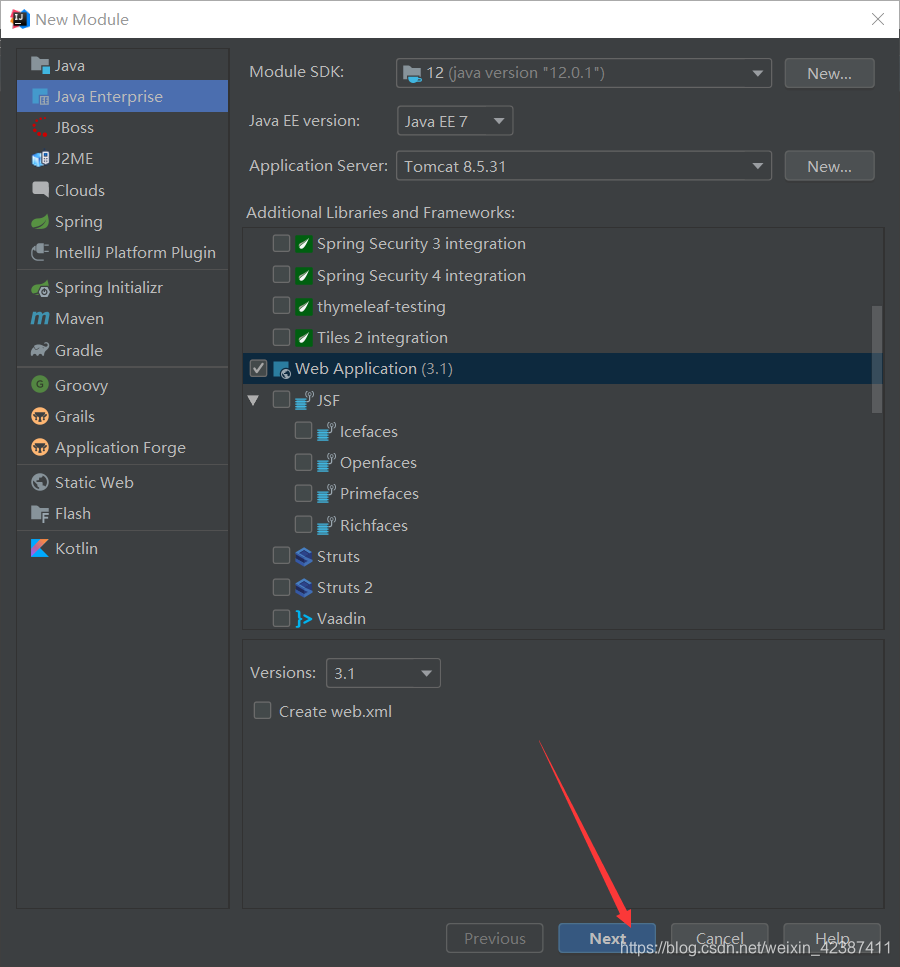Select Gradle in the module list
This screenshot has height=967, width=900.
123,350
